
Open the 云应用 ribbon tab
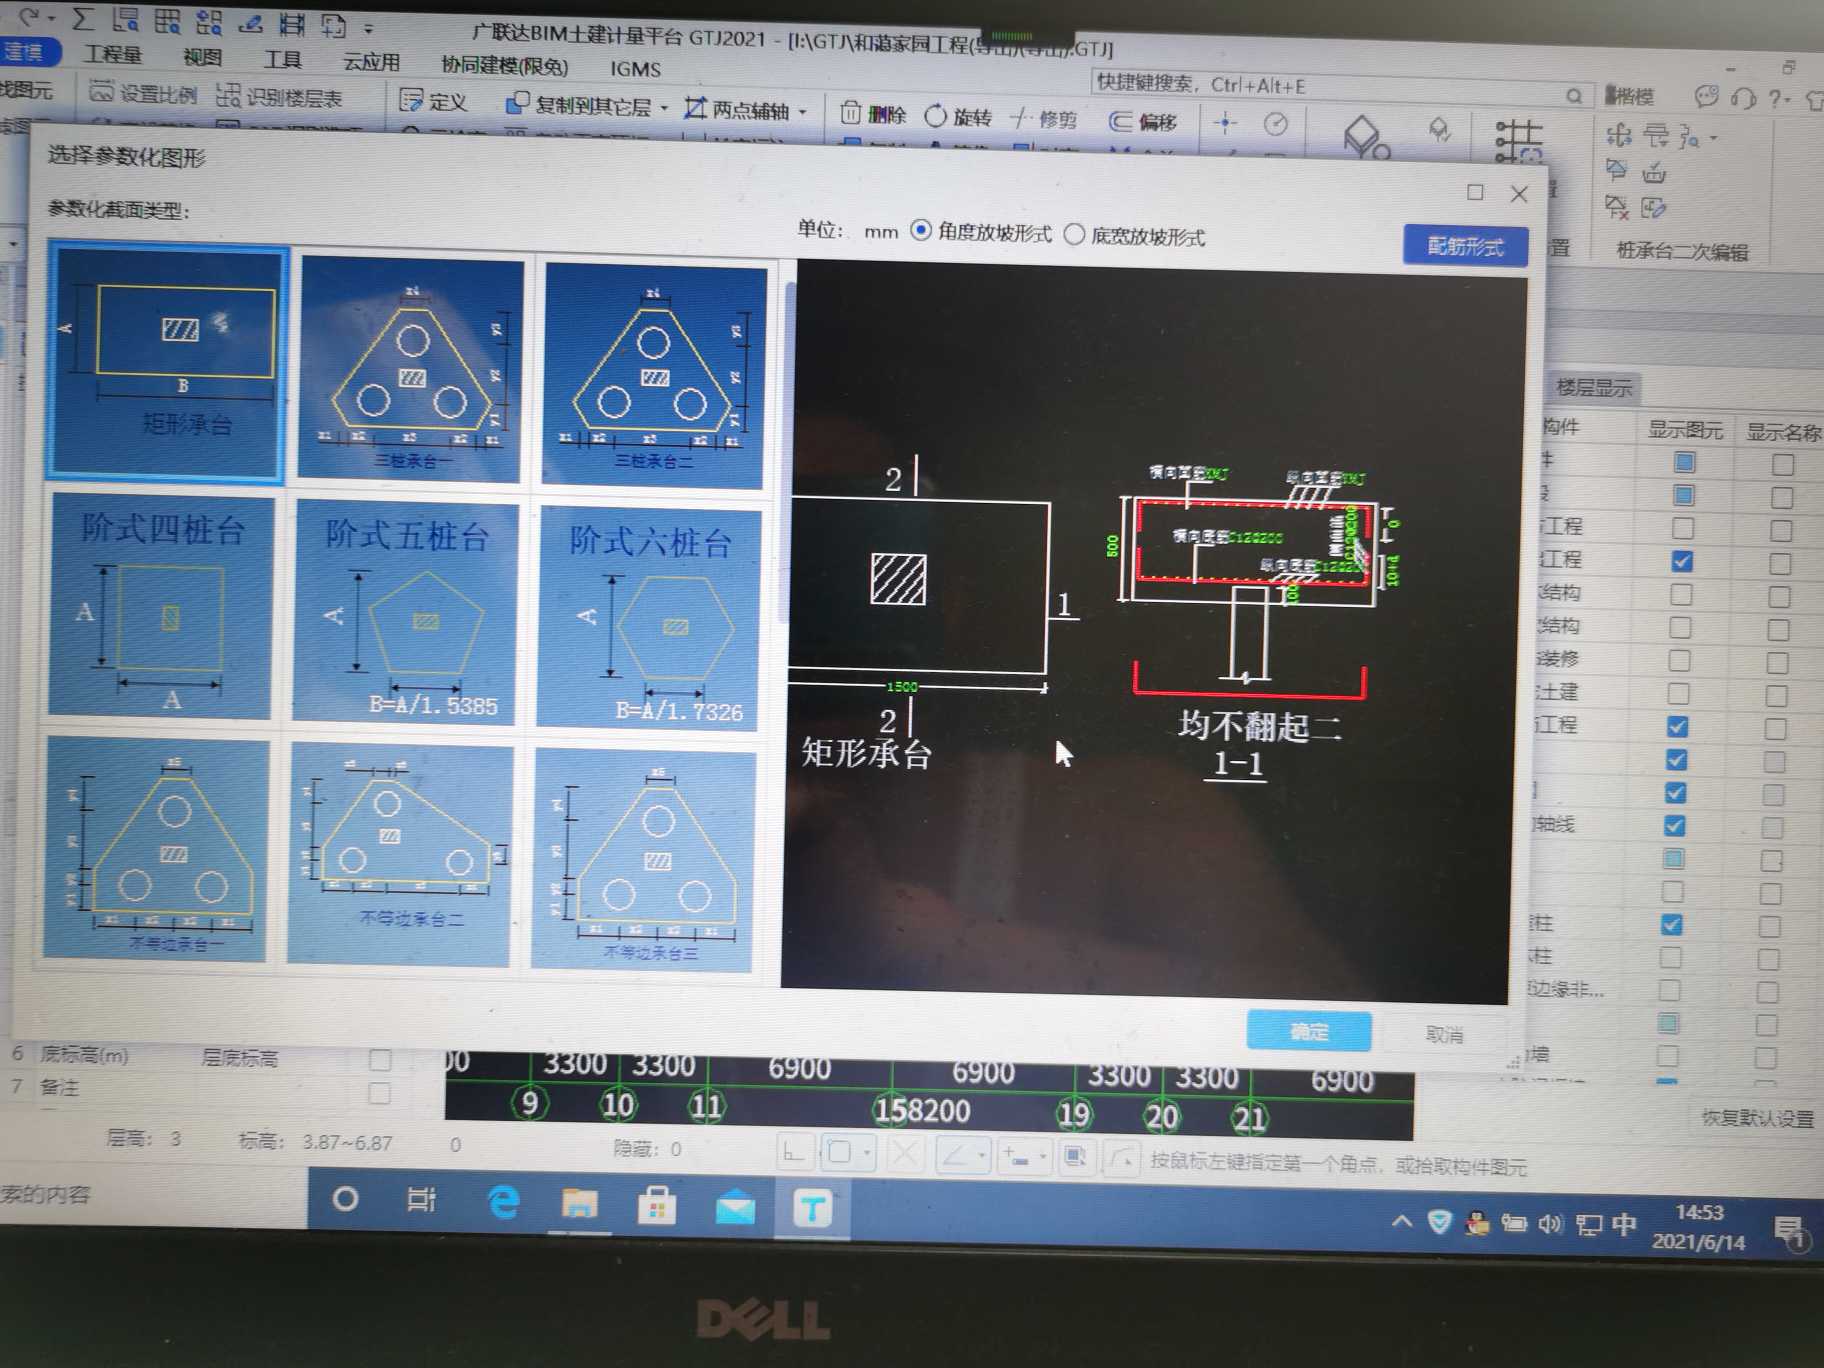coord(371,62)
